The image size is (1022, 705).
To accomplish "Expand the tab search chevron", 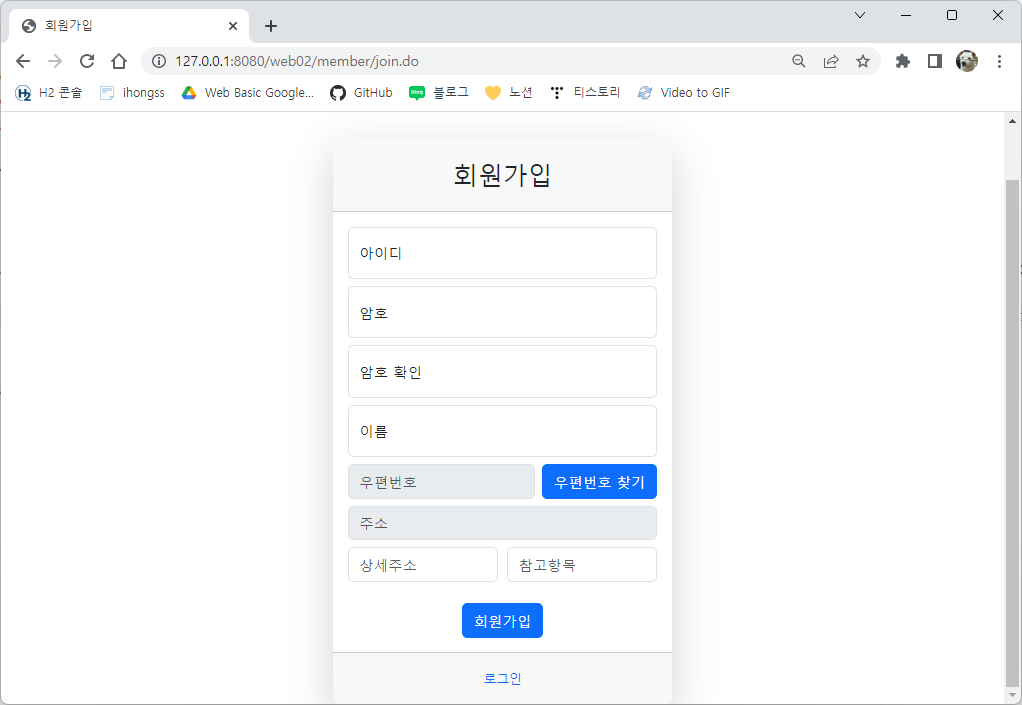I will 860,15.
